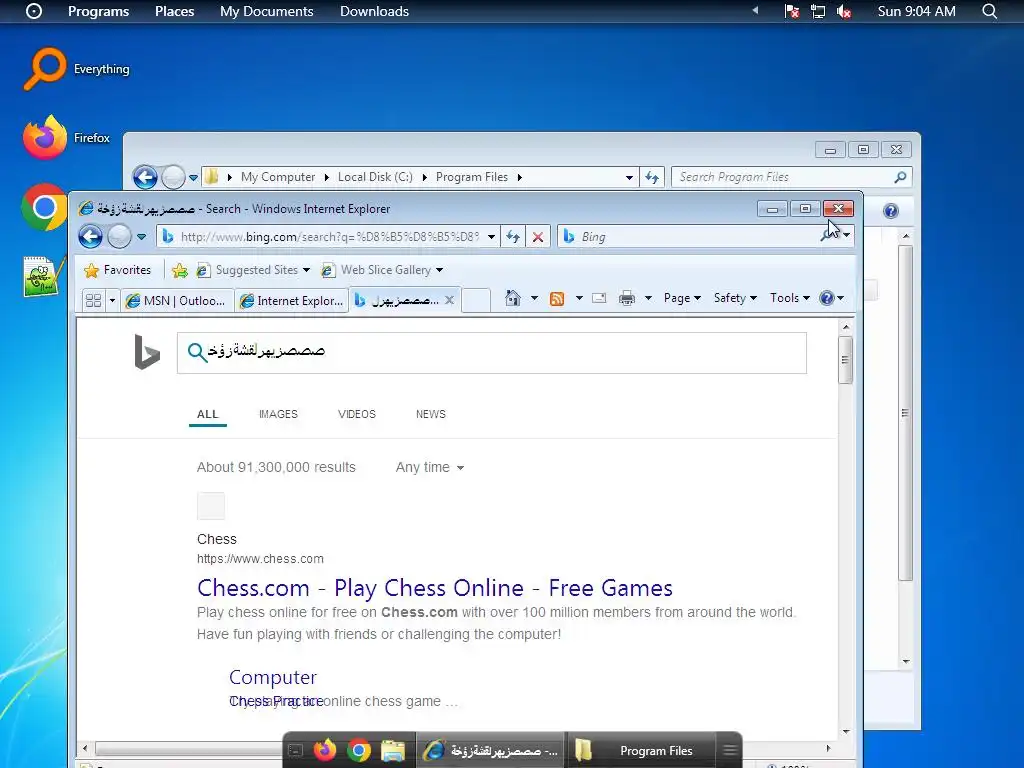The height and width of the screenshot is (768, 1024).
Task: Select the VIDEOS search tab
Action: pos(357,414)
